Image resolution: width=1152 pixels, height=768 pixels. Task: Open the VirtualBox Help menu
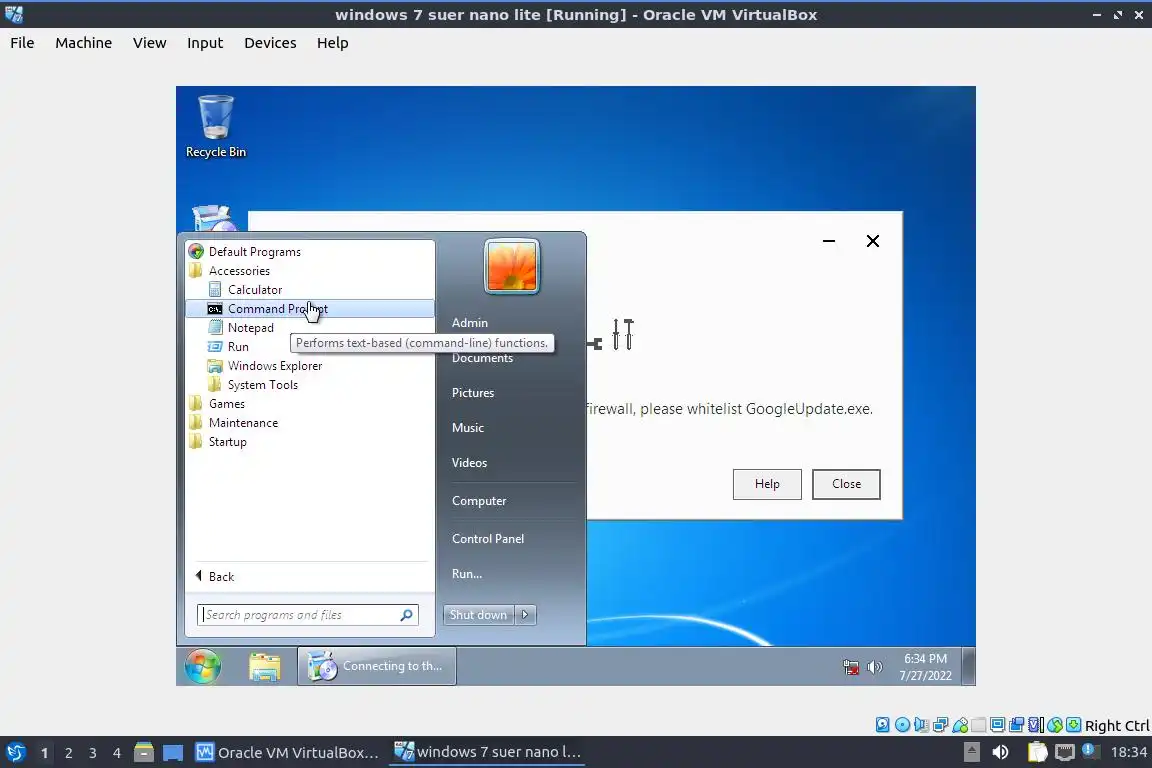pos(333,43)
